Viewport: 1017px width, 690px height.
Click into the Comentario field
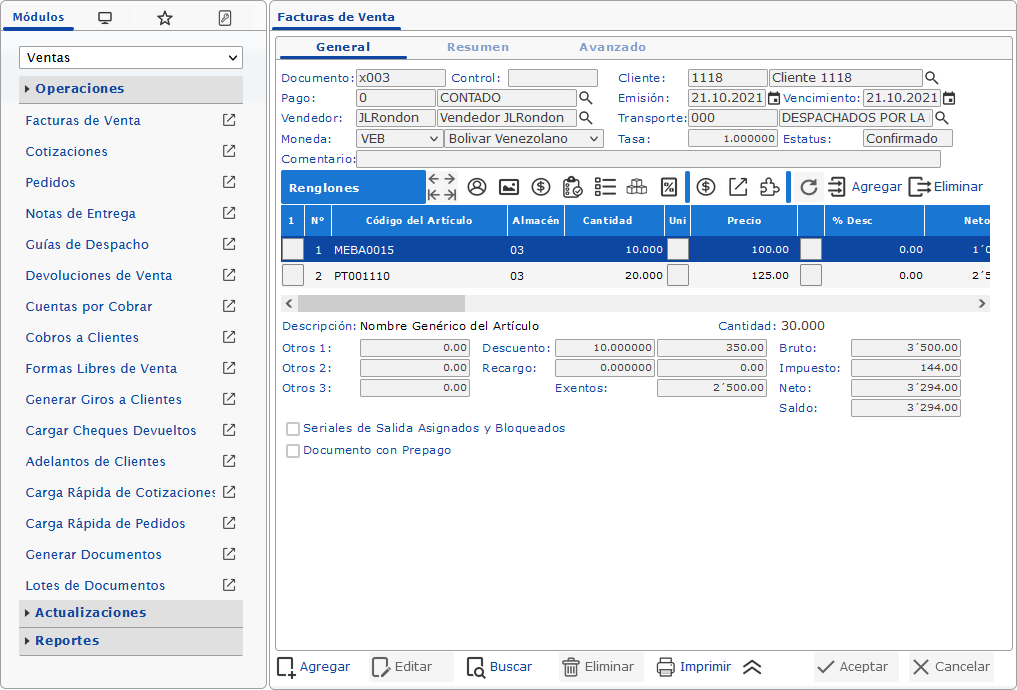(x=648, y=159)
